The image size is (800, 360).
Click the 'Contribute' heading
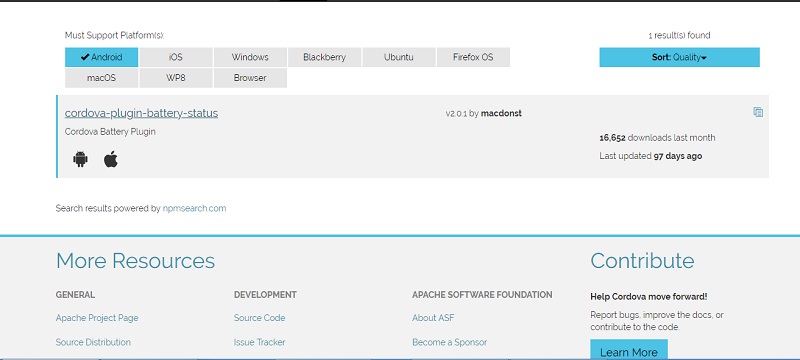click(642, 261)
